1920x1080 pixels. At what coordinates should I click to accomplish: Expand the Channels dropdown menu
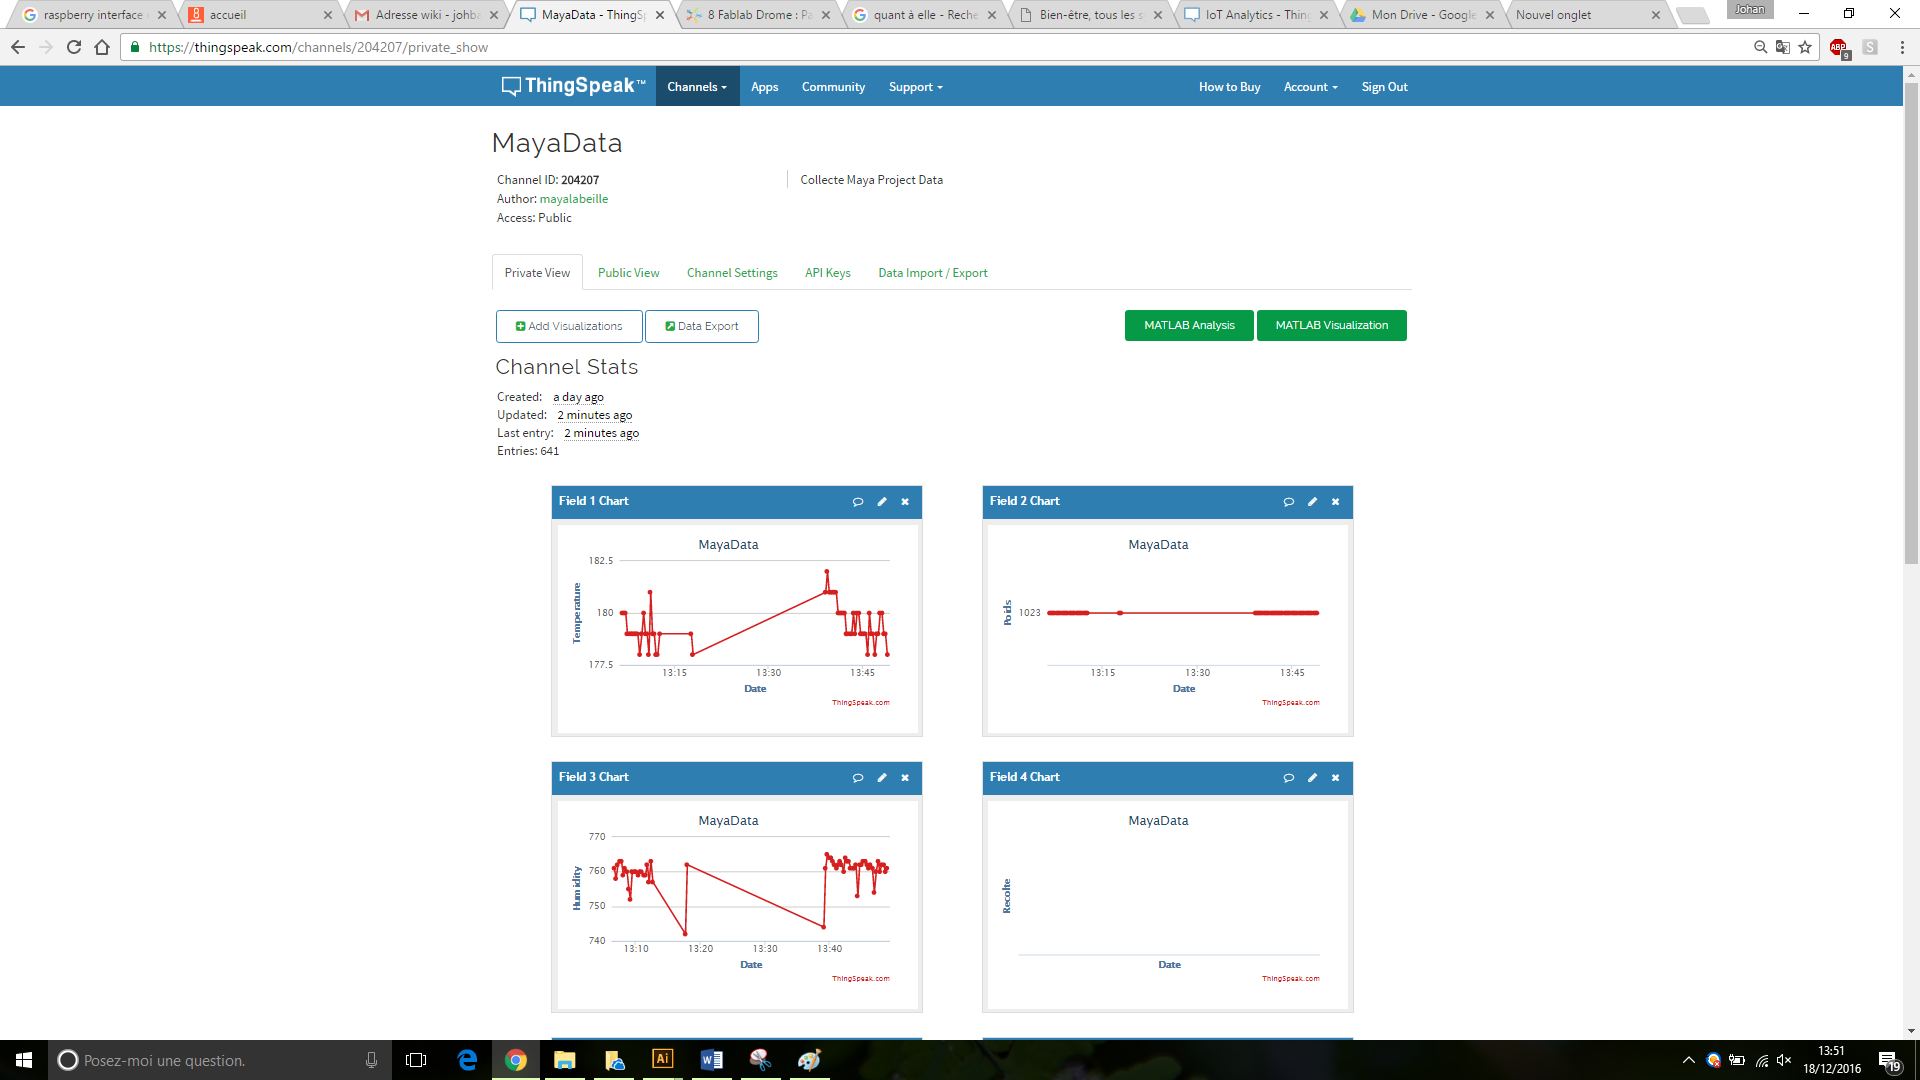point(697,87)
